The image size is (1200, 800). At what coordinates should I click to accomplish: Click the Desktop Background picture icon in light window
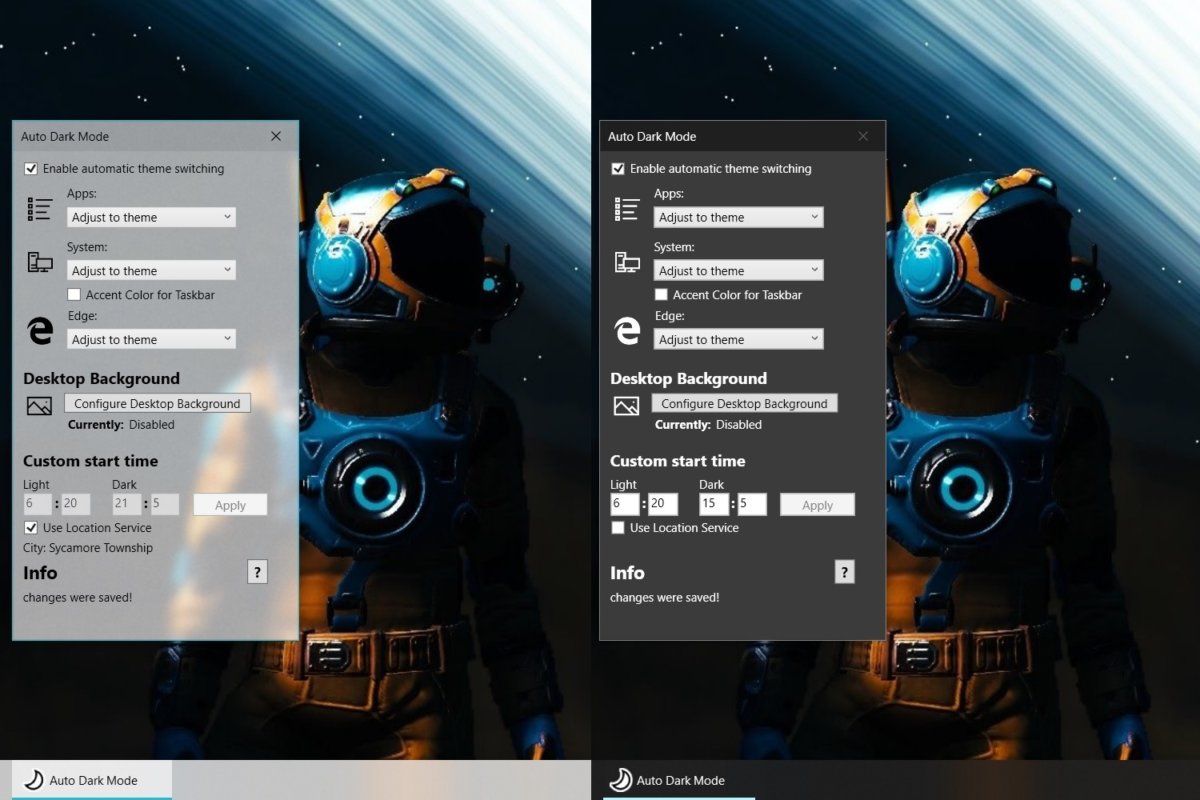(39, 406)
